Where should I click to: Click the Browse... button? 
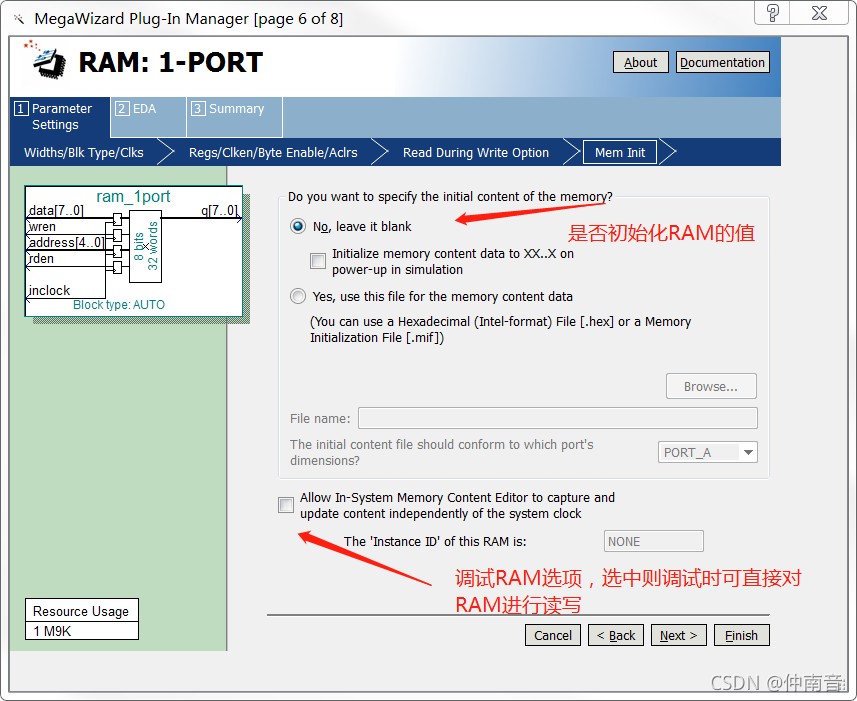pyautogui.click(x=711, y=386)
